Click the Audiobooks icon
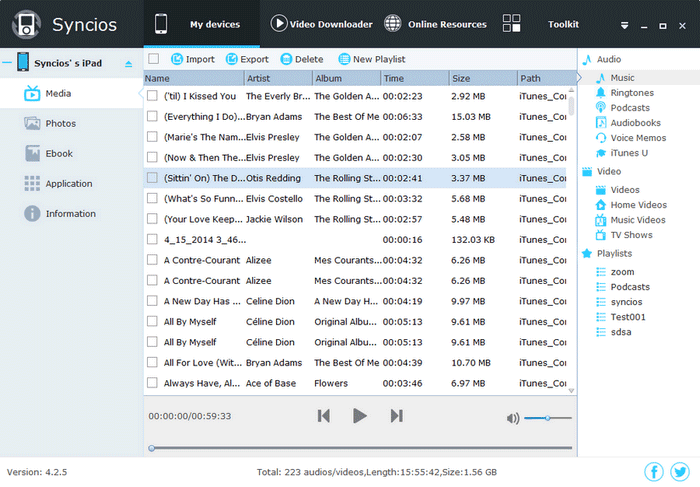700x487 pixels. 601,123
